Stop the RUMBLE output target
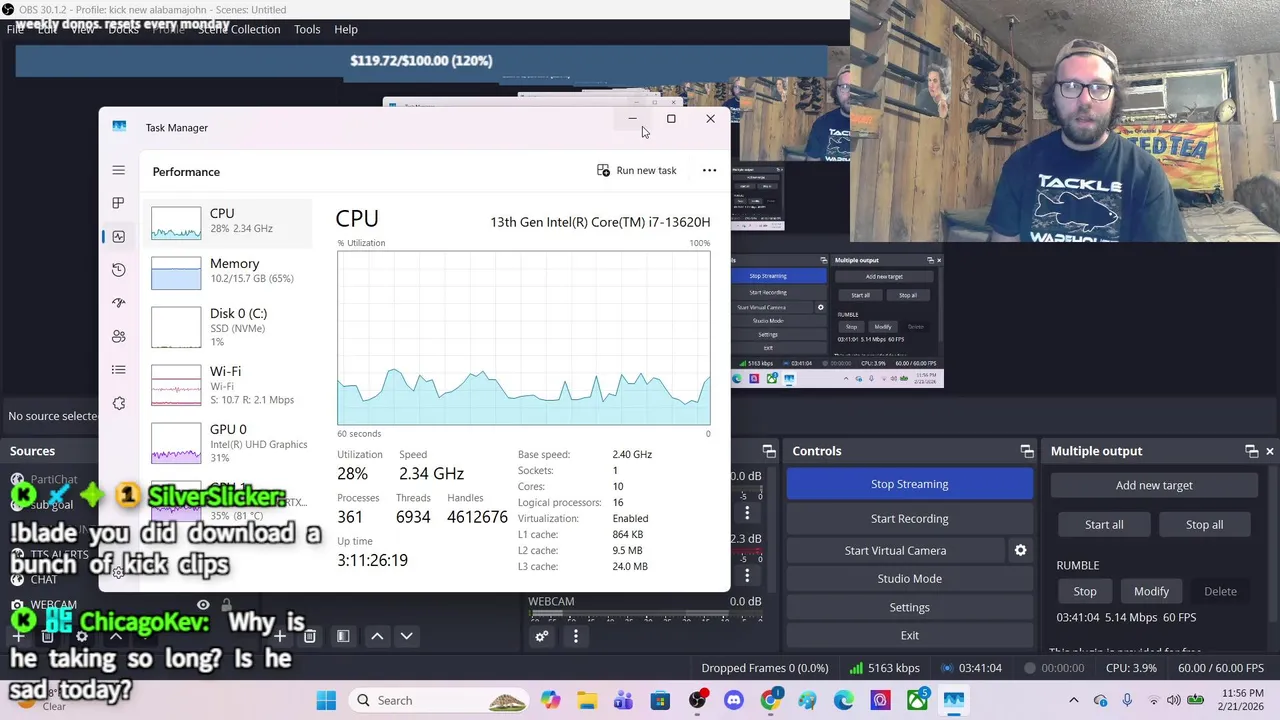 [1085, 591]
